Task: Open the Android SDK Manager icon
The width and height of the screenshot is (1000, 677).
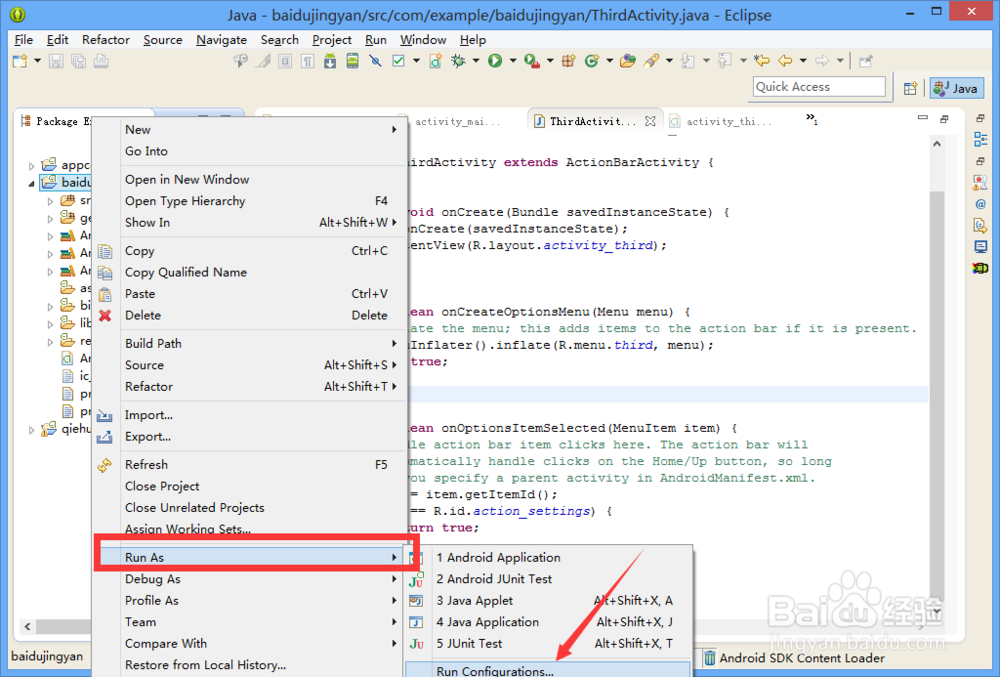Action: tap(330, 61)
